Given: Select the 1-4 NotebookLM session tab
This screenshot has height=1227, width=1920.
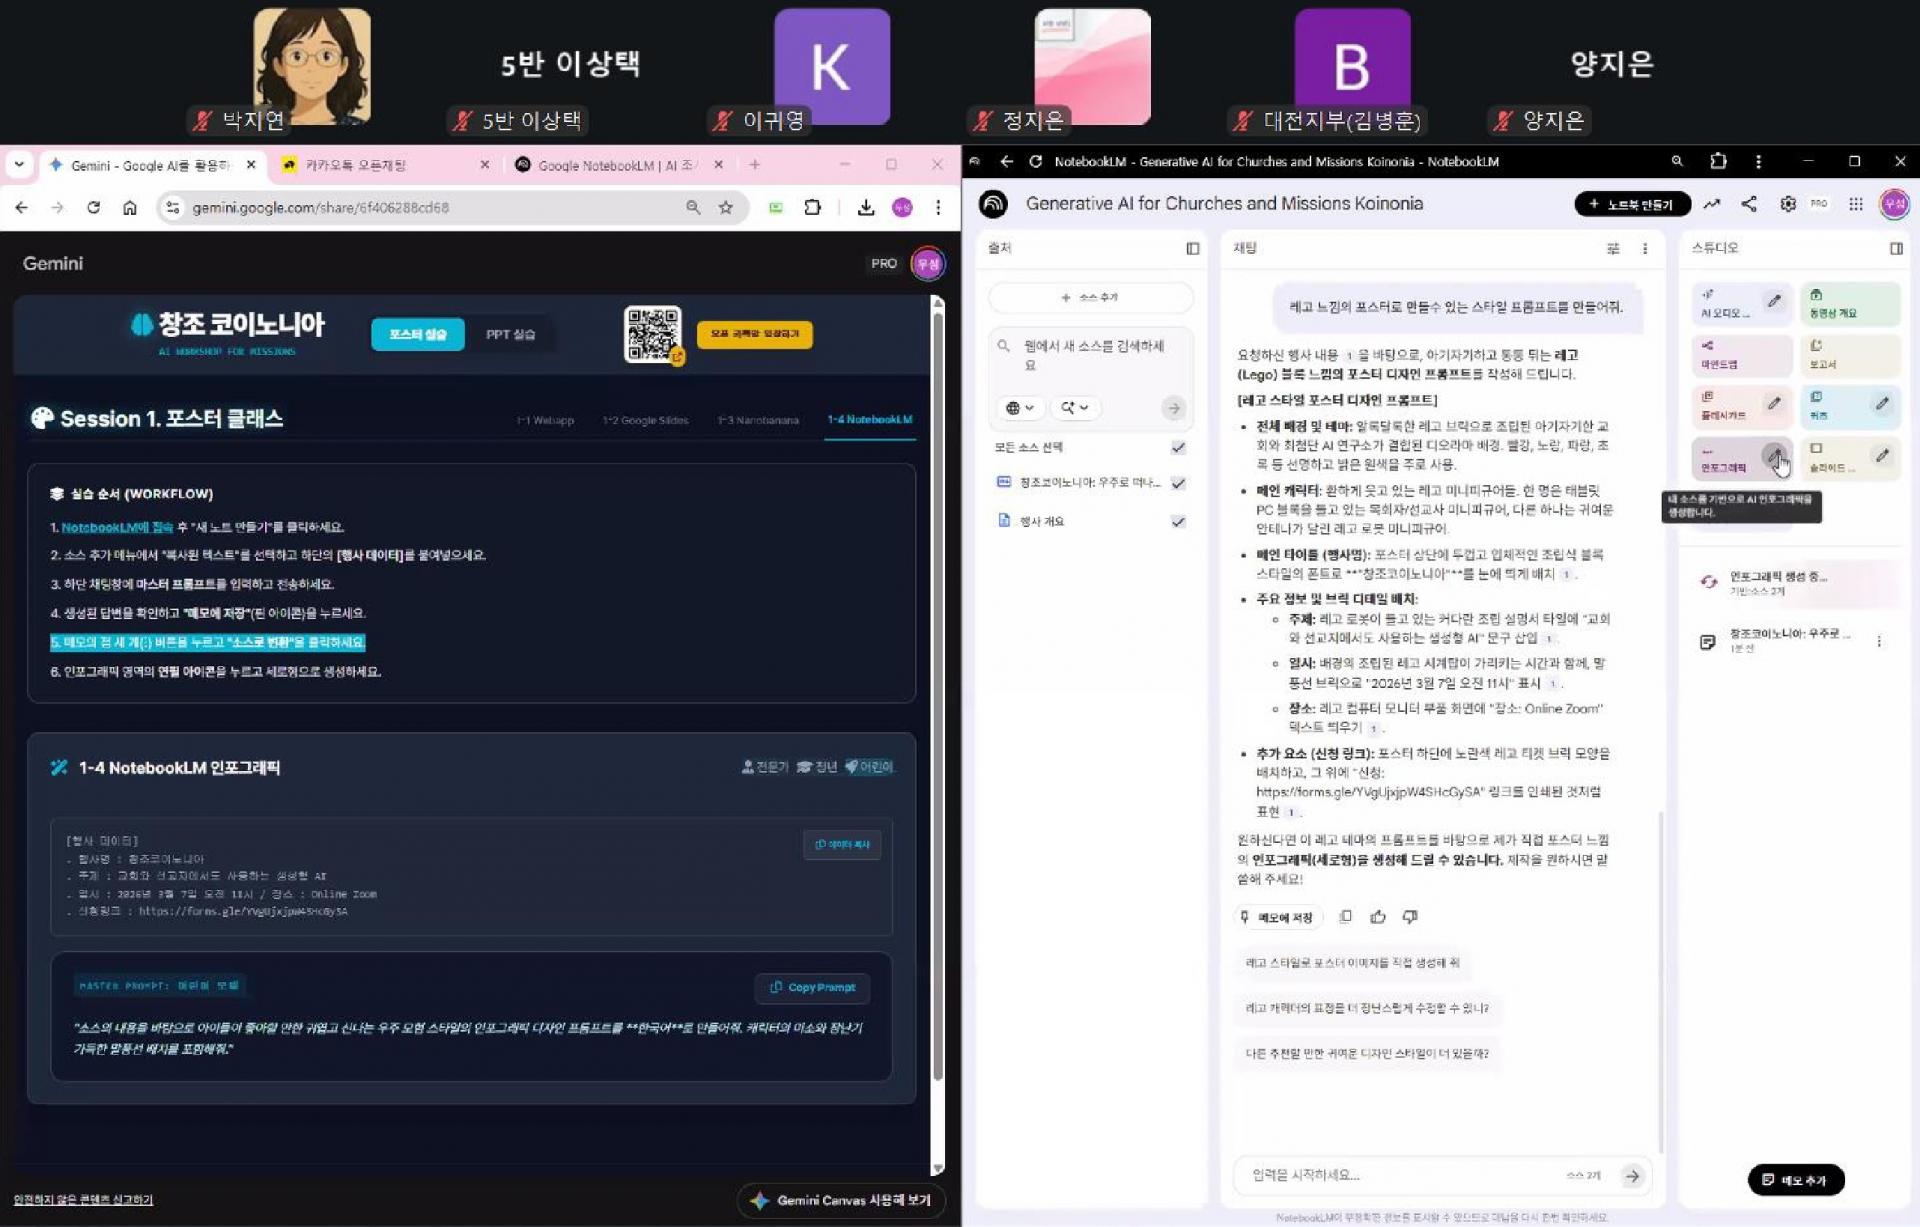Looking at the screenshot, I should click(x=869, y=420).
